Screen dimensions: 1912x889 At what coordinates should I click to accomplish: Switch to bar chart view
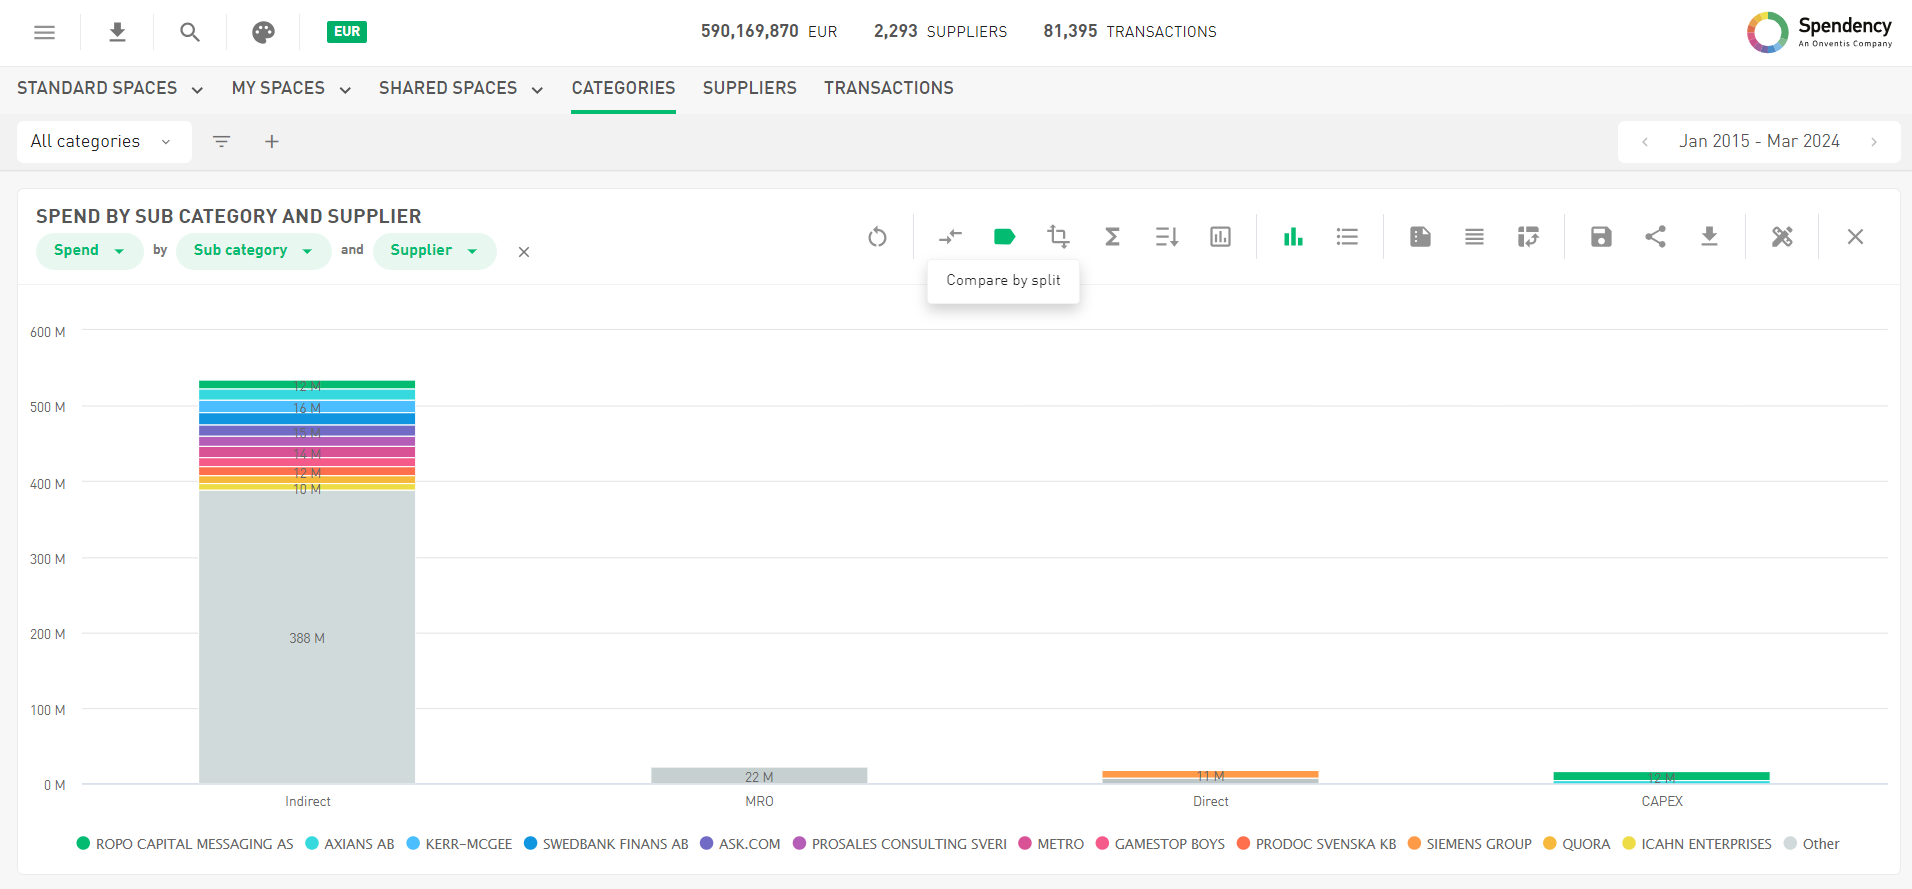tap(1293, 237)
